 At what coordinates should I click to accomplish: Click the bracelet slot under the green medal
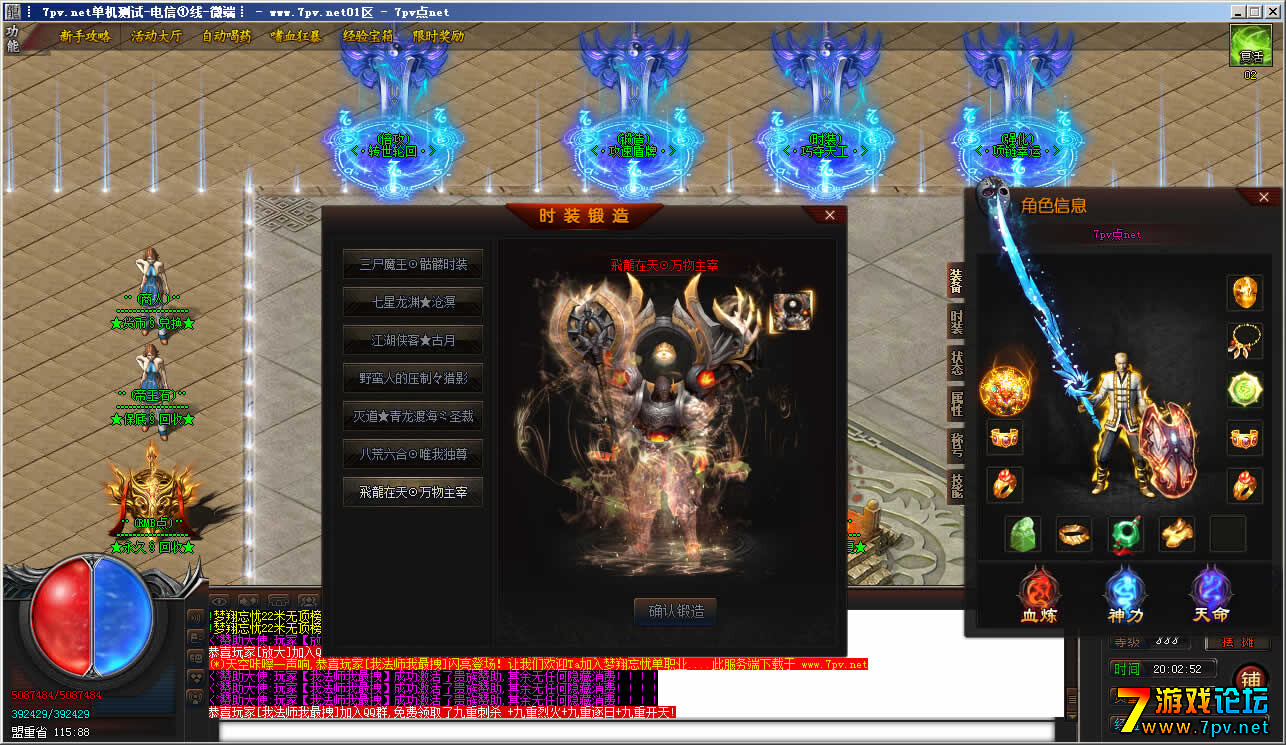1244,437
